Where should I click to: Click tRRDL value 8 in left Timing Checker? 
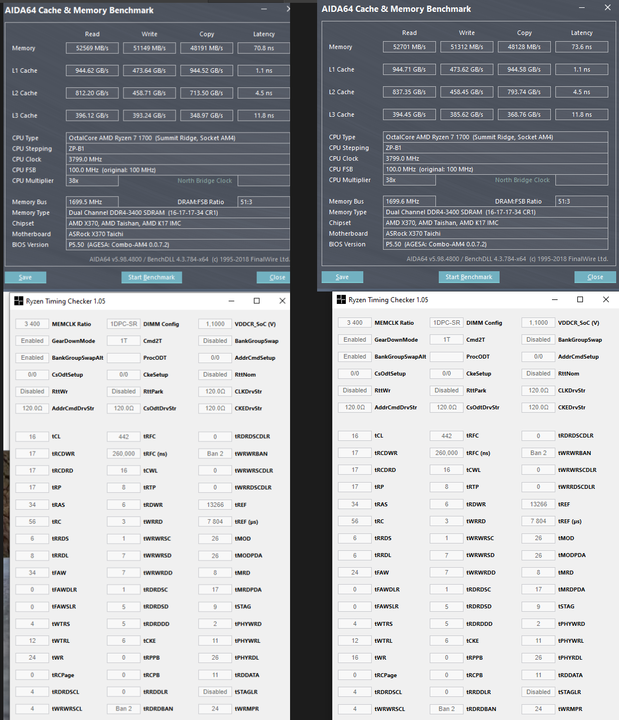click(x=32, y=556)
